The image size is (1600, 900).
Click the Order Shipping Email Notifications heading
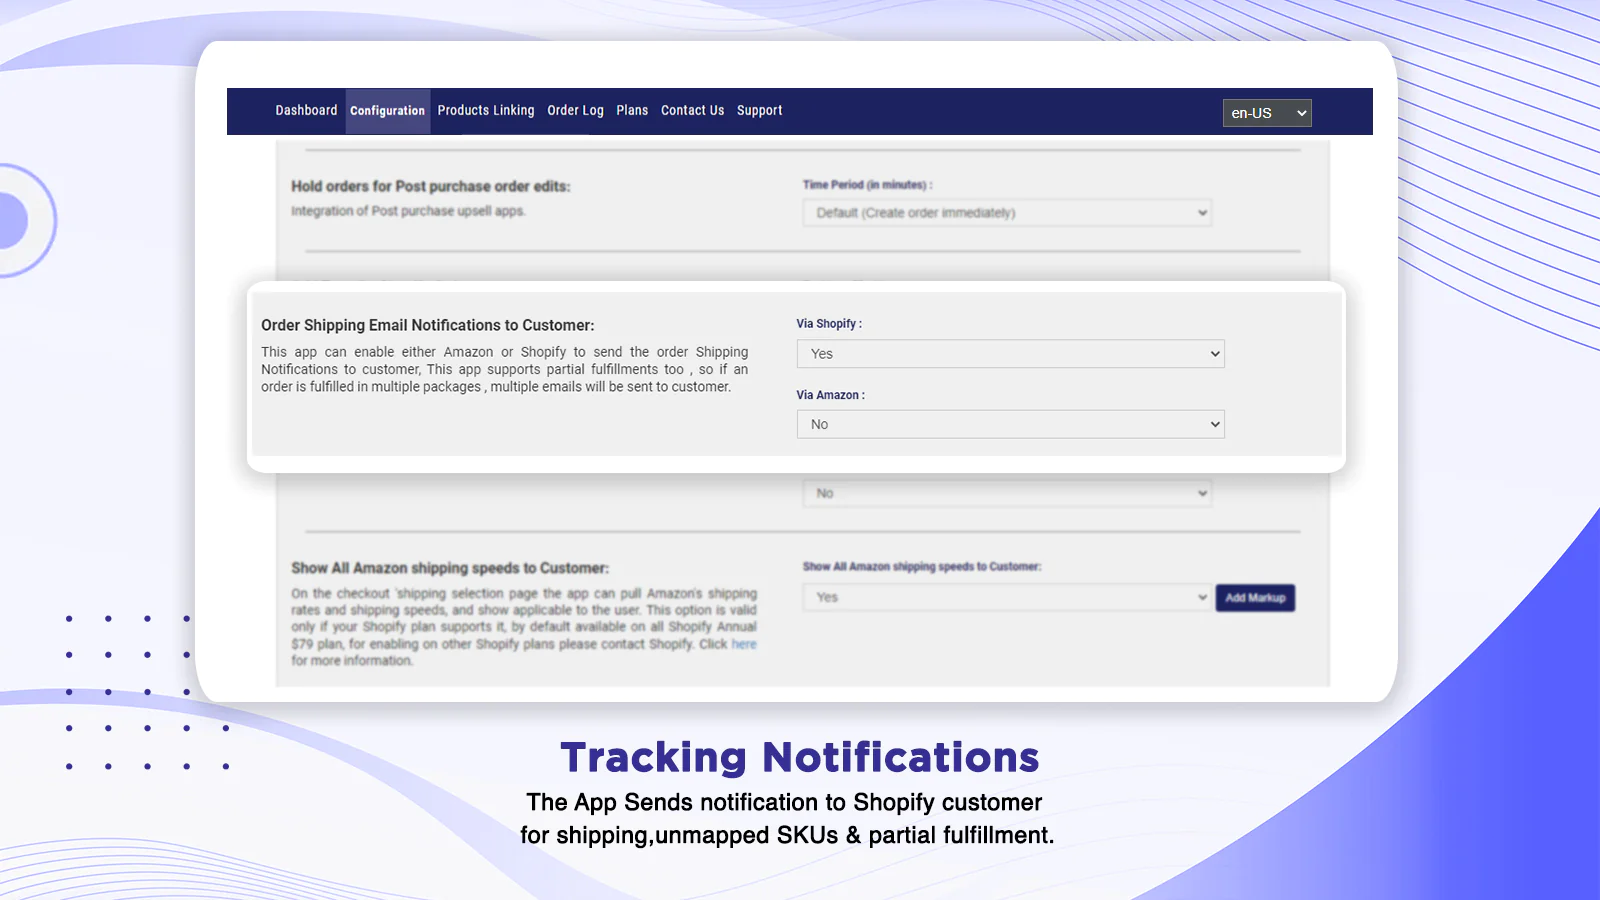tap(427, 325)
